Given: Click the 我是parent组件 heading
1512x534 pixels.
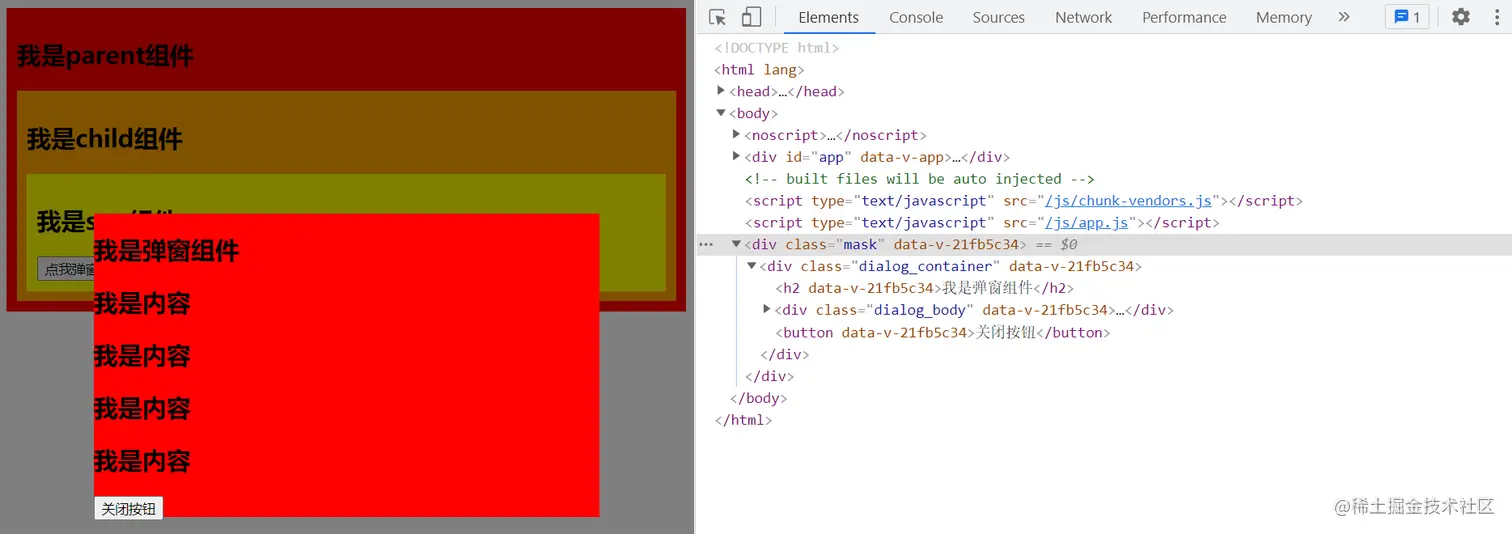Looking at the screenshot, I should [105, 56].
